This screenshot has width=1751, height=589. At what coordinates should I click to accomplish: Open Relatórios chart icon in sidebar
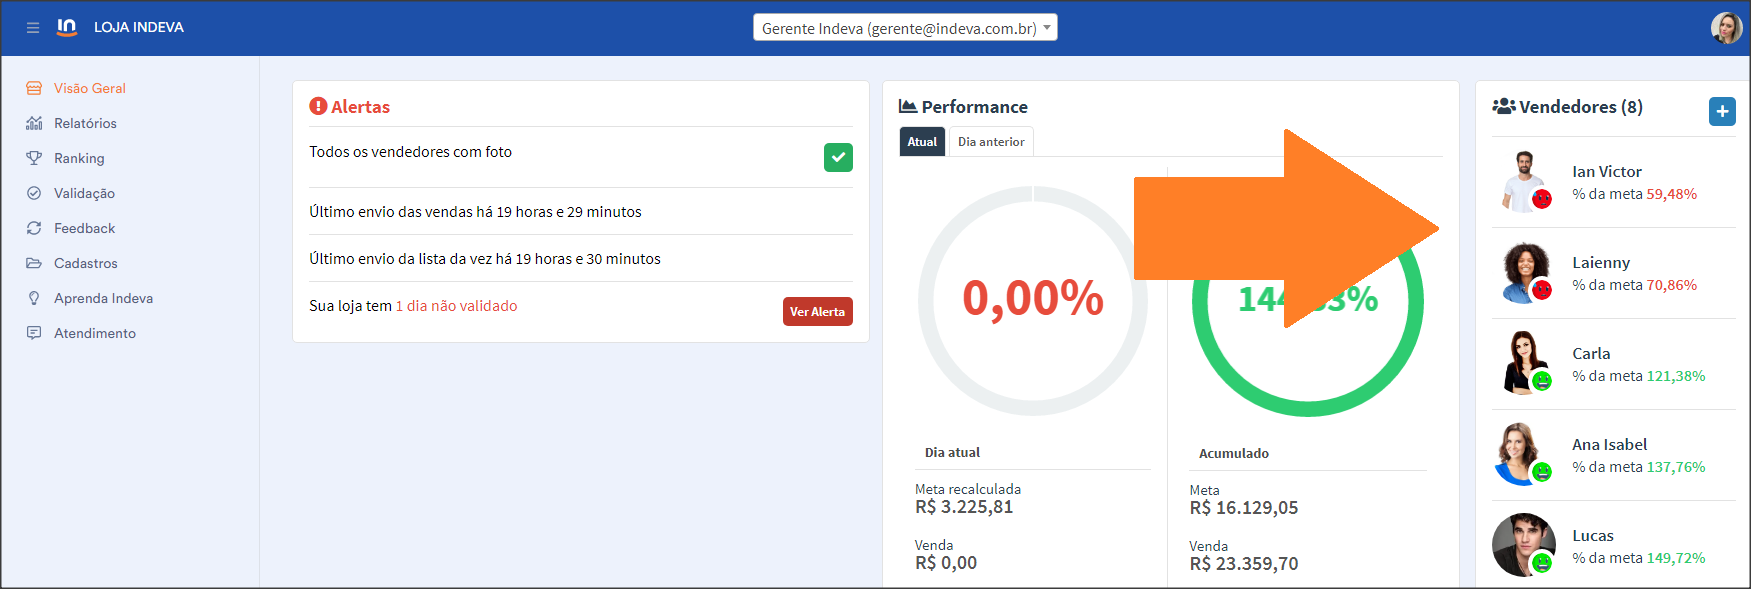tap(34, 123)
